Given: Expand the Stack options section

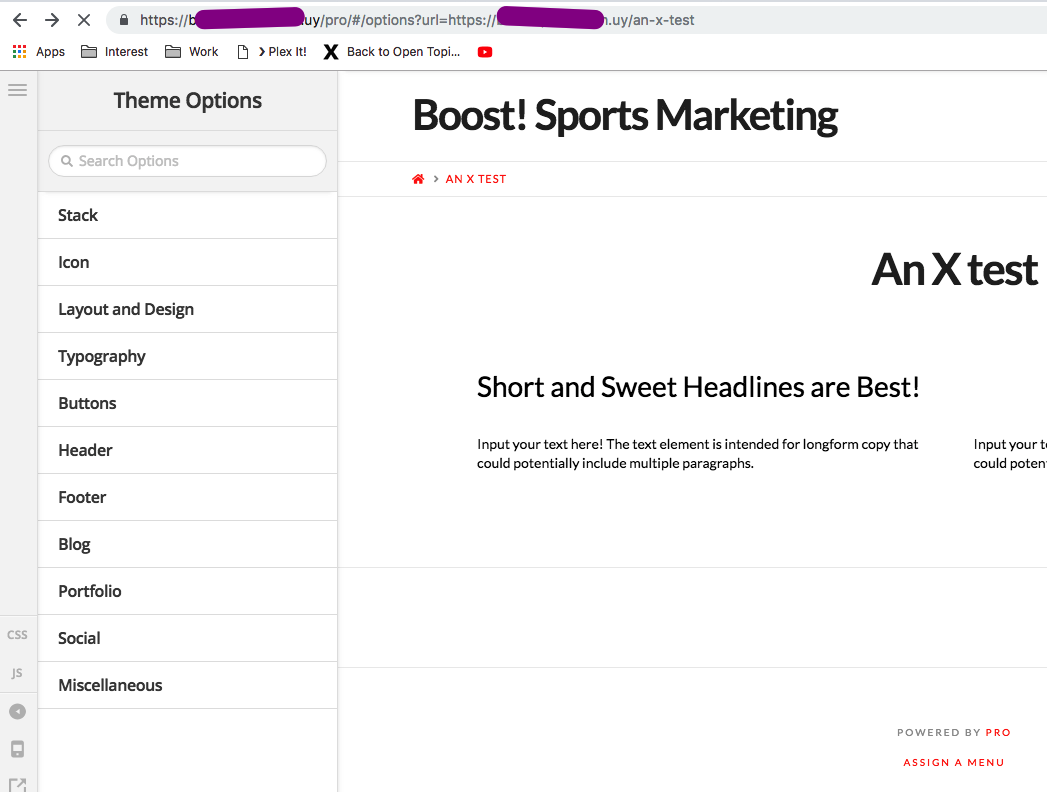Looking at the screenshot, I should pos(187,215).
